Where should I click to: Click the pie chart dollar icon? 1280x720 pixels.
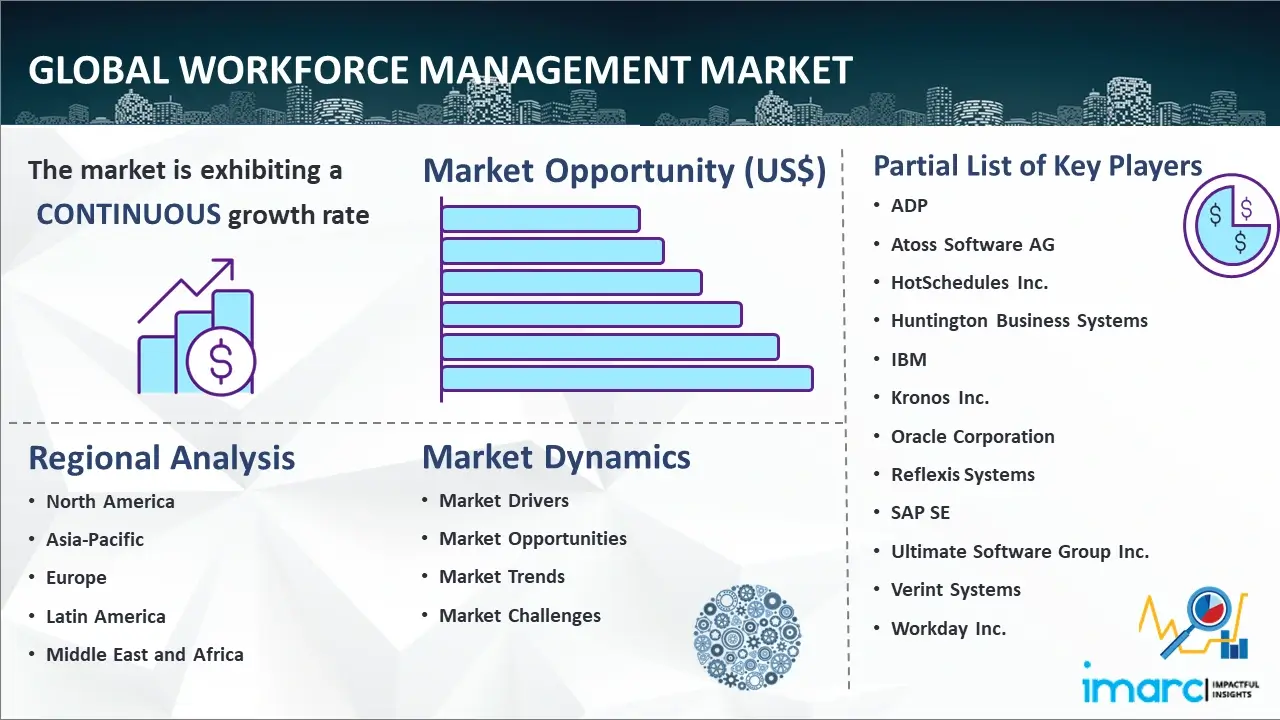pos(1230,226)
